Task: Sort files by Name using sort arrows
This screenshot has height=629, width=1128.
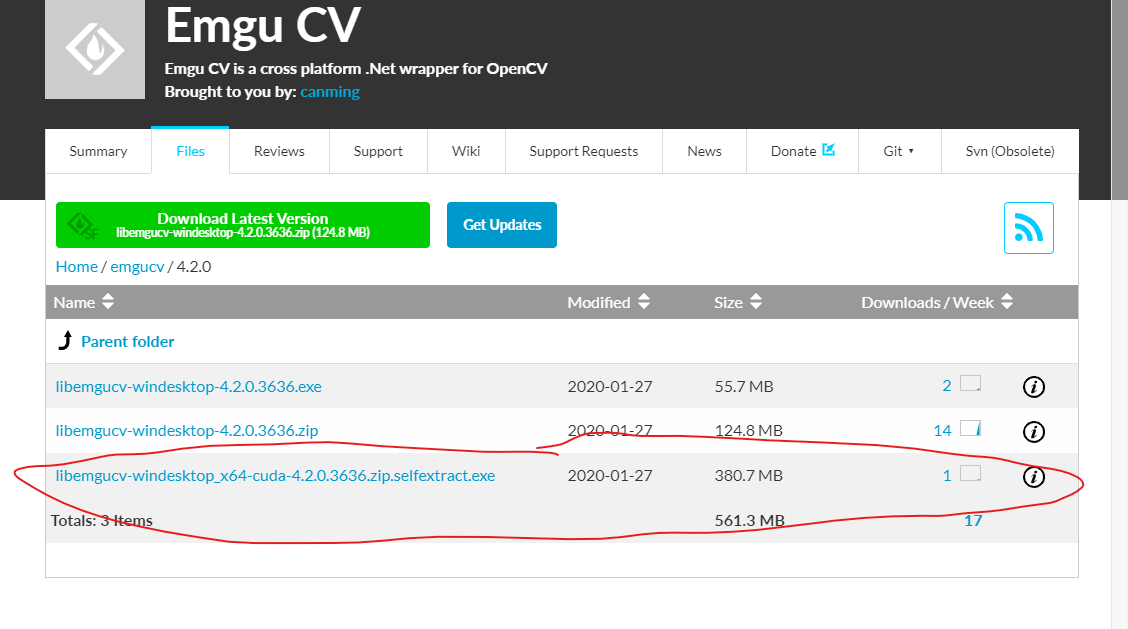Action: click(x=108, y=302)
